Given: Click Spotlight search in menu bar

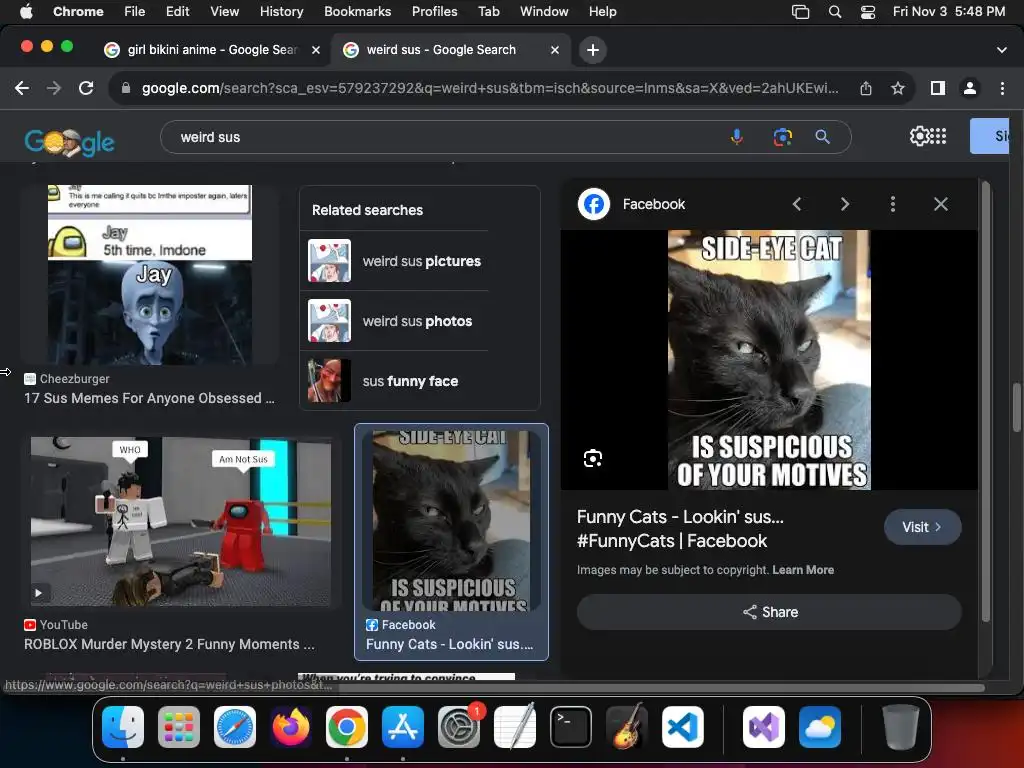Looking at the screenshot, I should (835, 12).
